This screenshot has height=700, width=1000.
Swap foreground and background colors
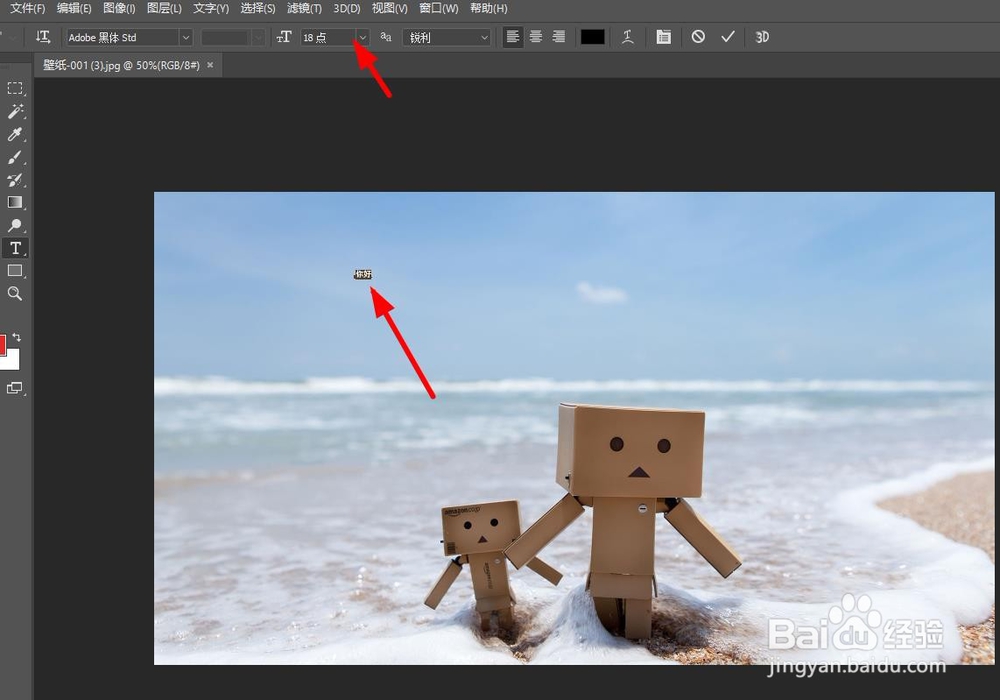click(17, 337)
